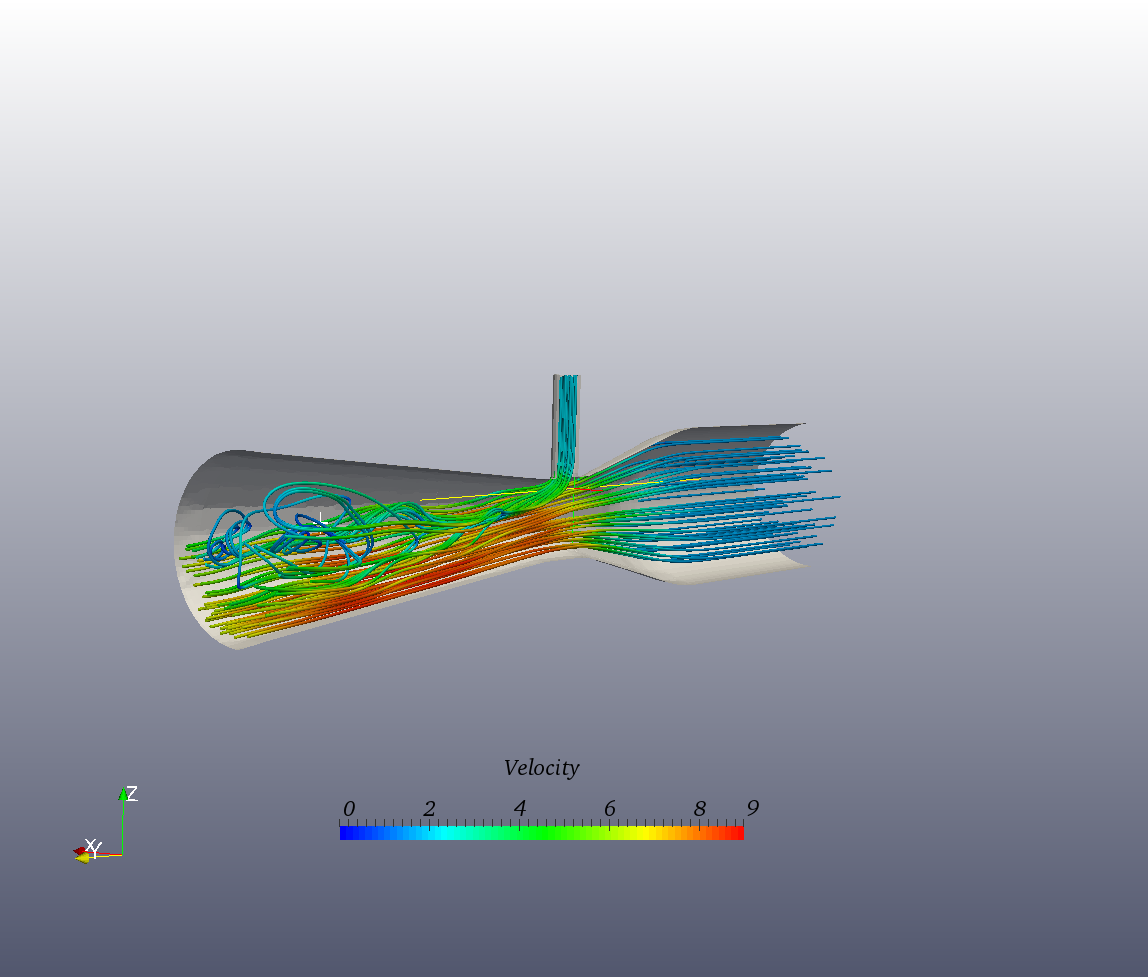1148x977 pixels.
Task: Click the velocity color bar
Action: point(542,833)
